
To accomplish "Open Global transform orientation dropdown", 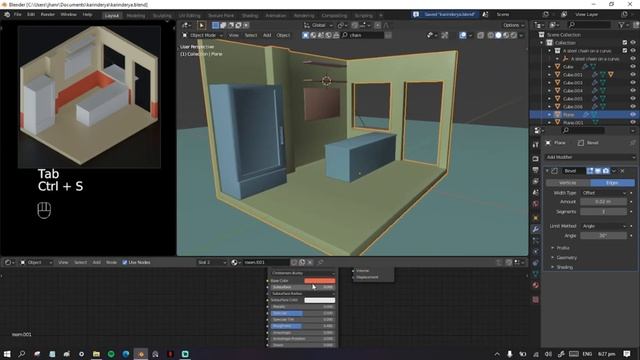I will pos(318,25).
